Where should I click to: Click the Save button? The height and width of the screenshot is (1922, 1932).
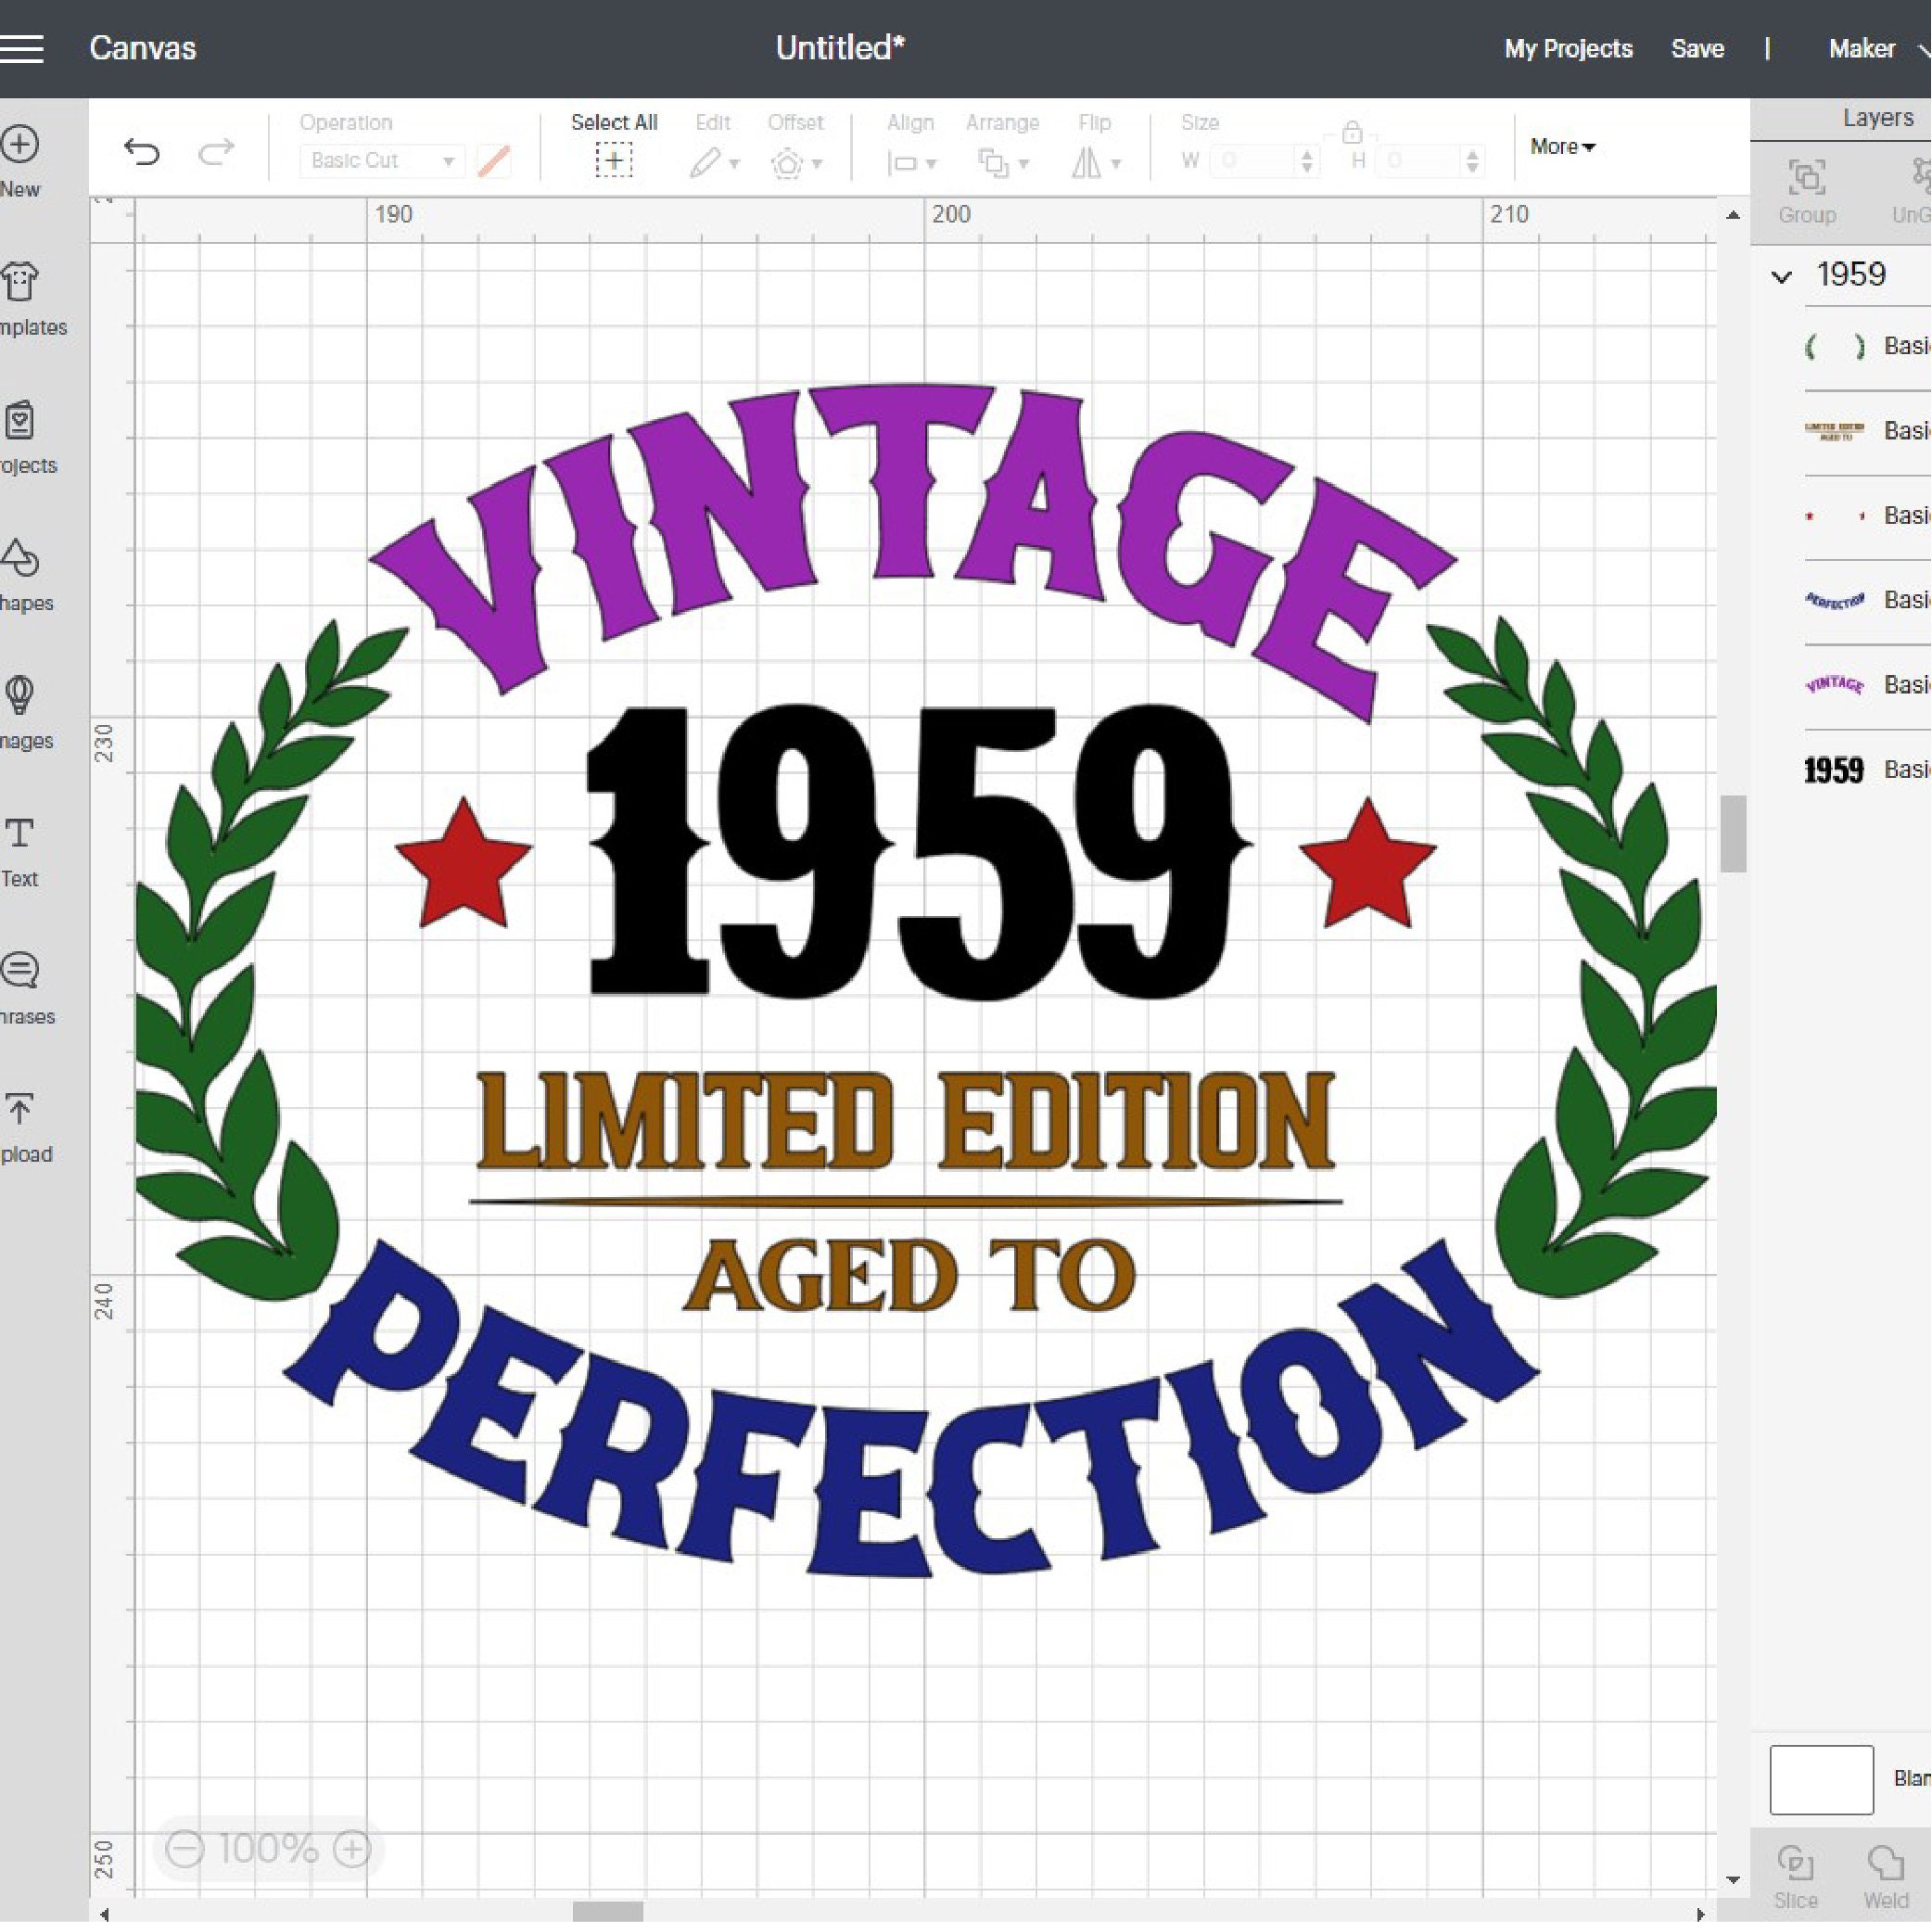[x=1697, y=48]
